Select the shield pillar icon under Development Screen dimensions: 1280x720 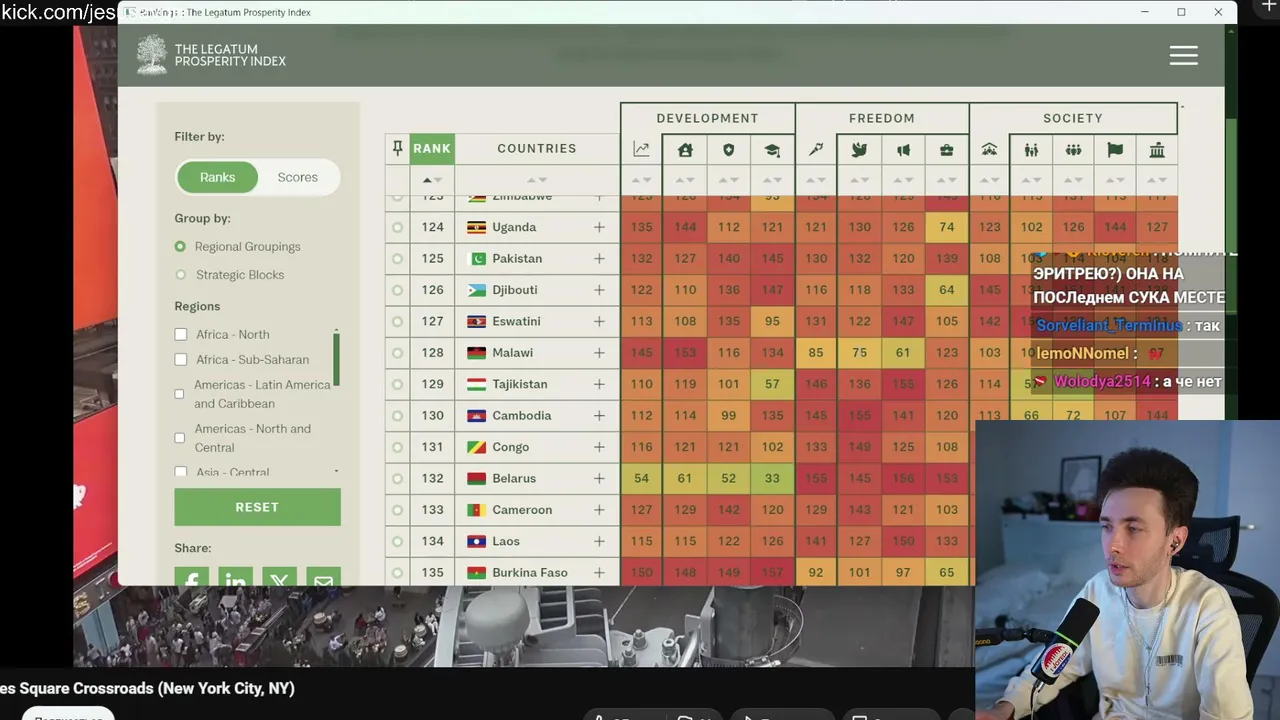[x=728, y=150]
